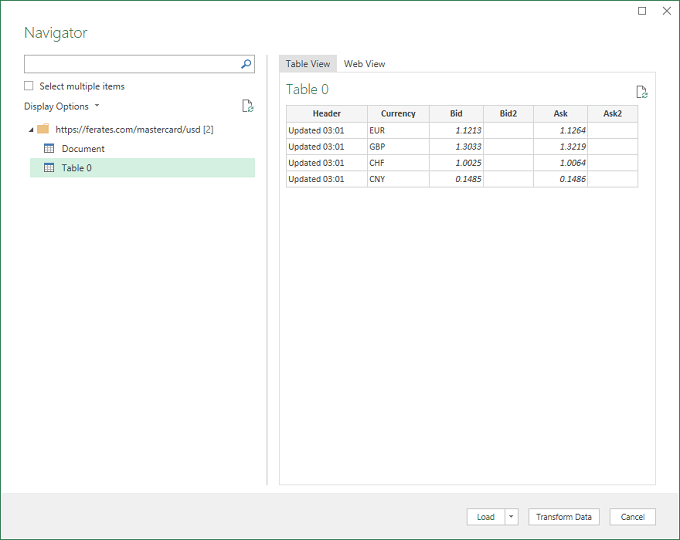Open the Display Options dropdown
This screenshot has width=680, height=540.
tap(61, 106)
